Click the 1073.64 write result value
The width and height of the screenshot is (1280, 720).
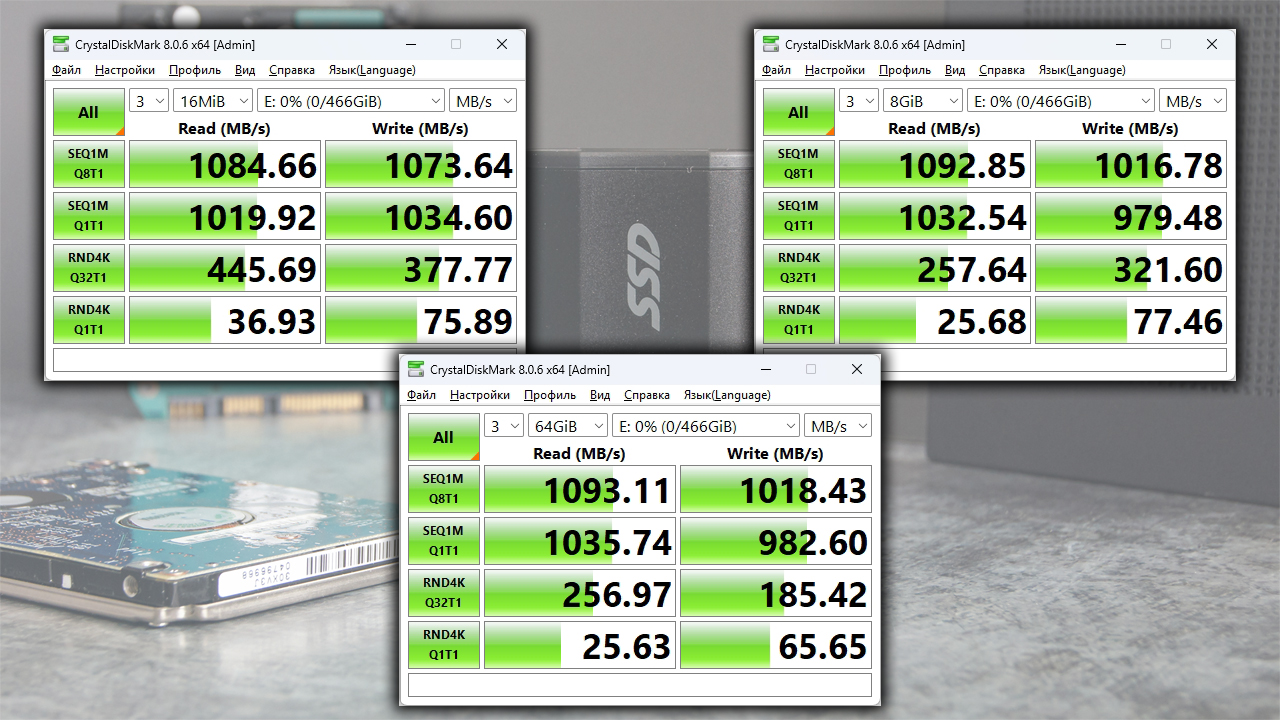point(421,164)
